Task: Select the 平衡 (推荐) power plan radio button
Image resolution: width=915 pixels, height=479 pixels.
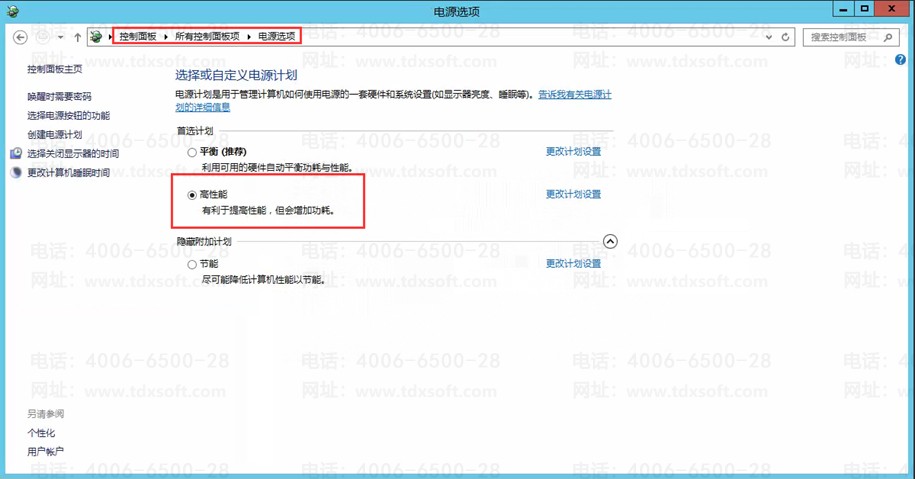Action: coord(193,152)
